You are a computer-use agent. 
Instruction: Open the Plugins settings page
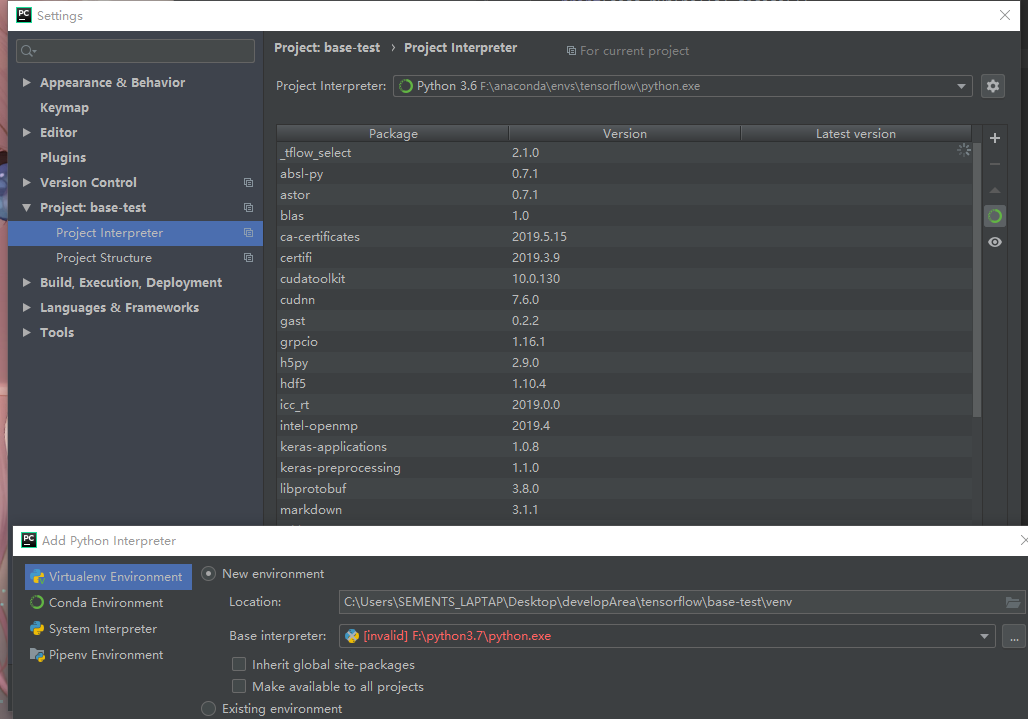click(62, 157)
